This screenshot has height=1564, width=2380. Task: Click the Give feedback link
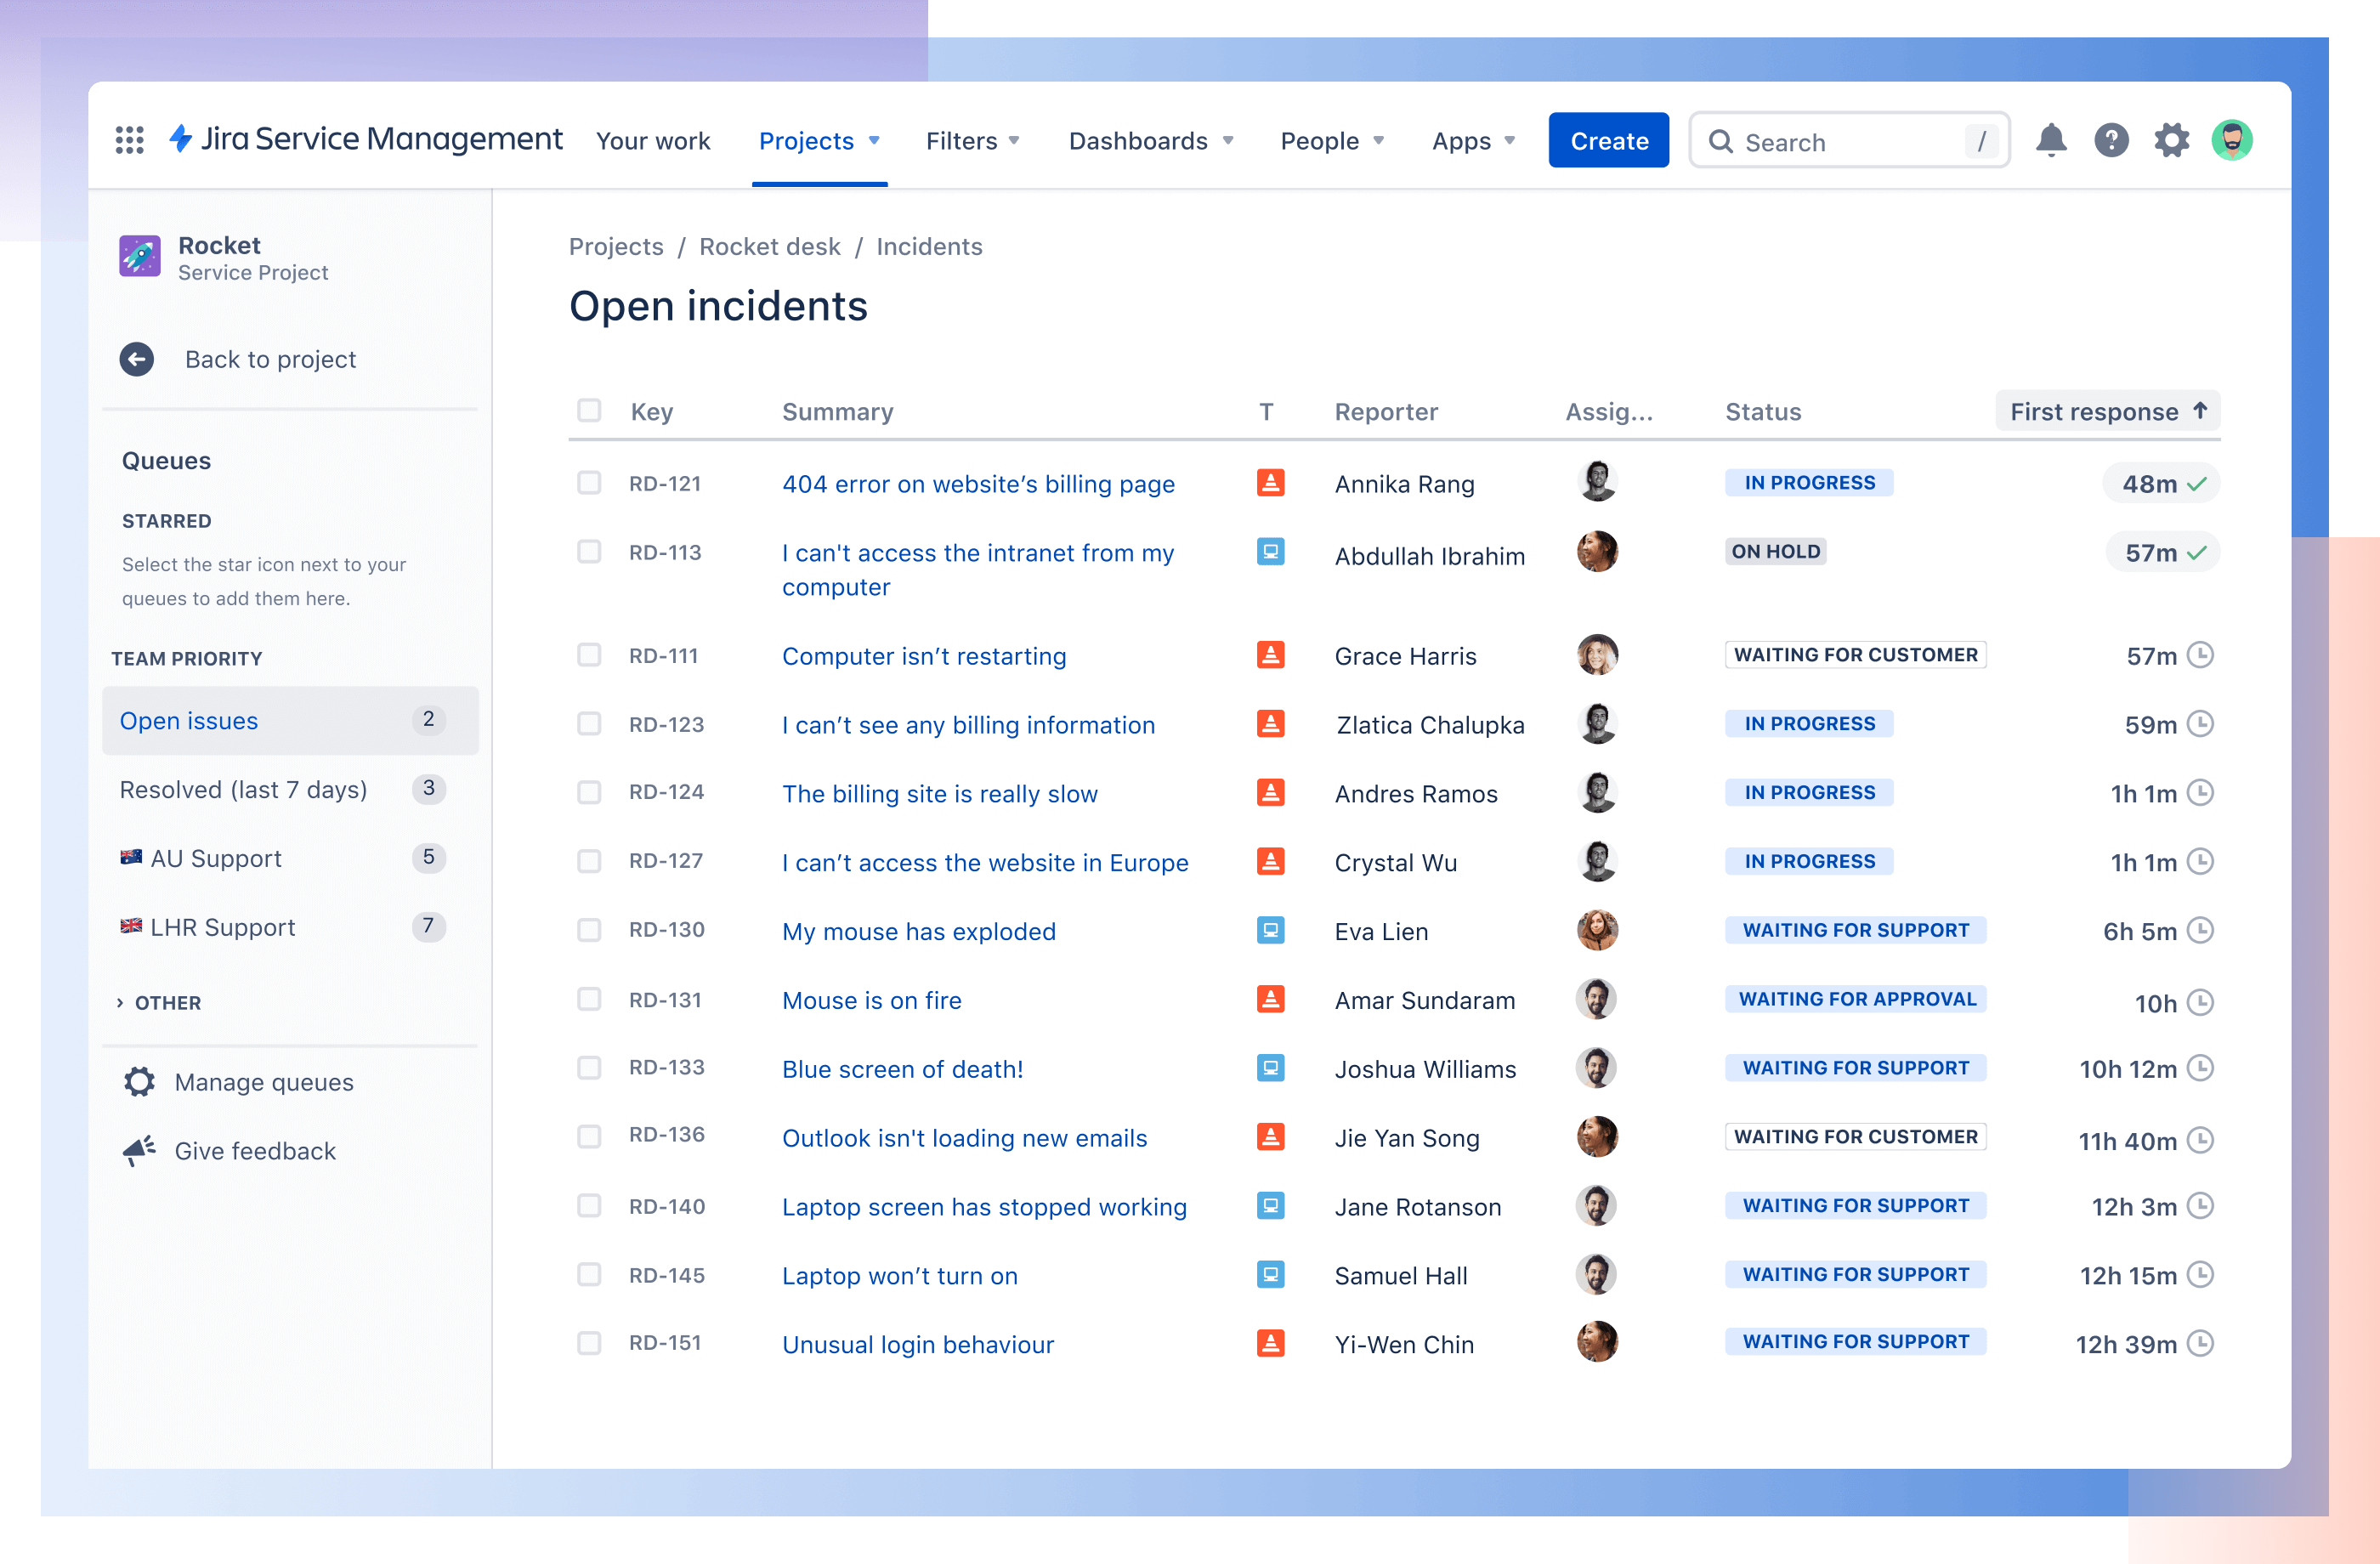click(x=258, y=1150)
